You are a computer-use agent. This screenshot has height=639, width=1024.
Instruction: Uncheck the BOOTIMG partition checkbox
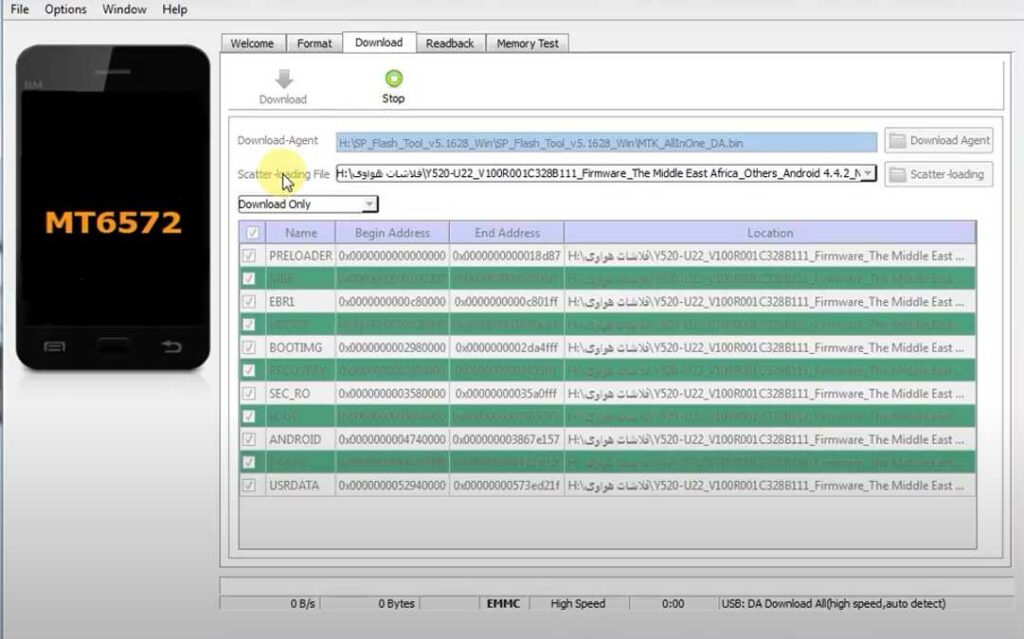click(x=249, y=347)
